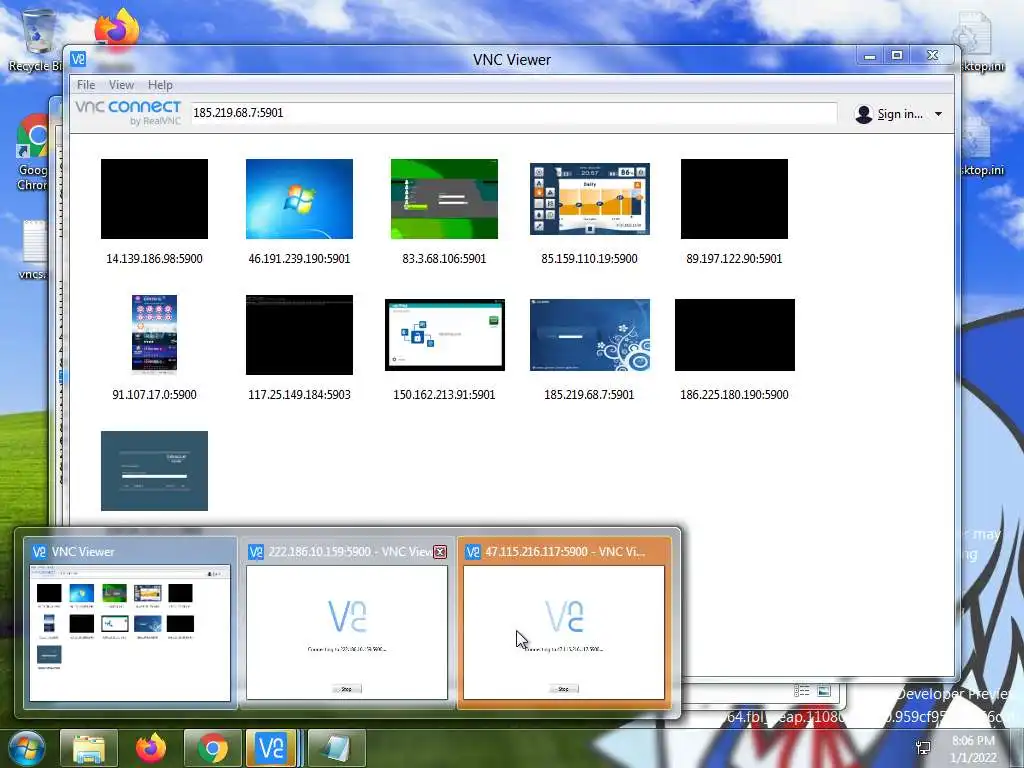Viewport: 1024px width, 768px height.
Task: Click the Sign in button
Action: pos(899,114)
